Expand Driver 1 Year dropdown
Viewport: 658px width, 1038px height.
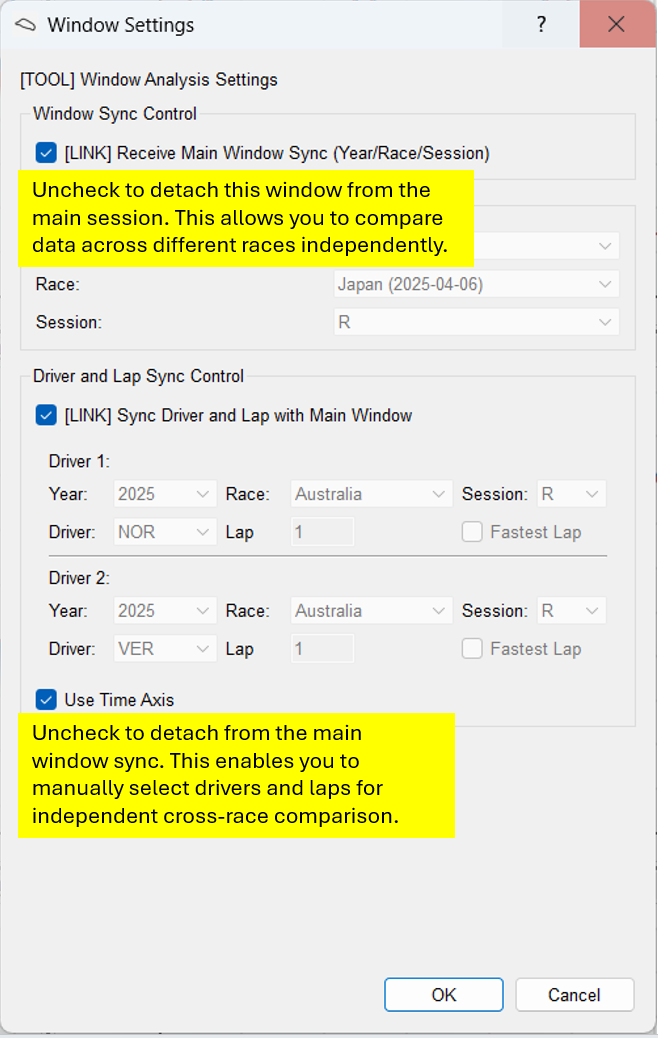(x=164, y=494)
